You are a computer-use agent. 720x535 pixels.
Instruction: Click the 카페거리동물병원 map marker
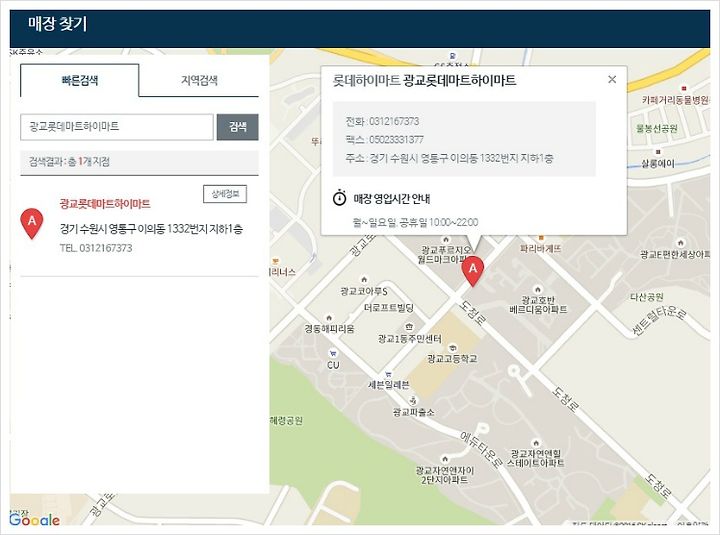click(684, 88)
